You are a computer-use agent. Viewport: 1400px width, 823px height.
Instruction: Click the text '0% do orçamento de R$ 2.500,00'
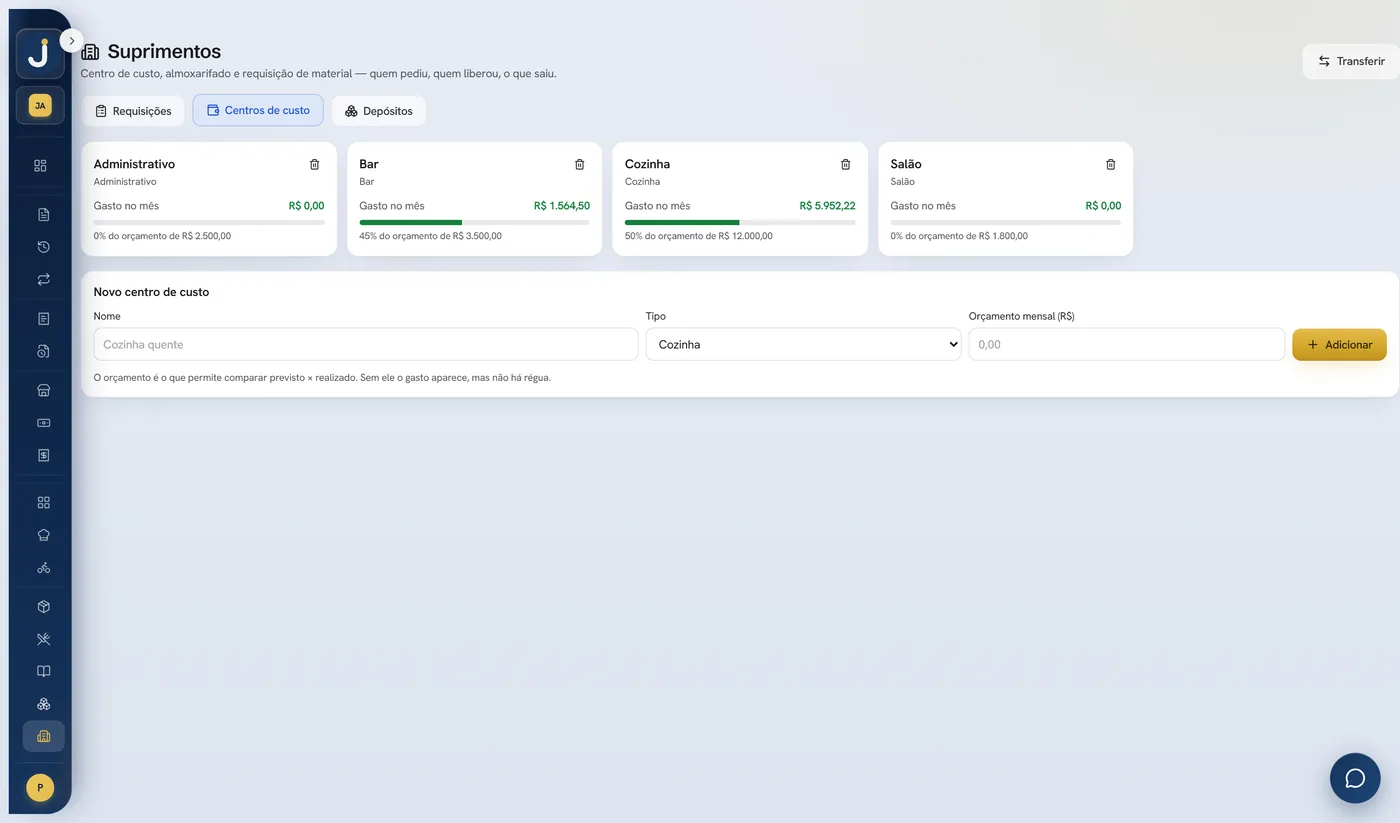tap(162, 236)
